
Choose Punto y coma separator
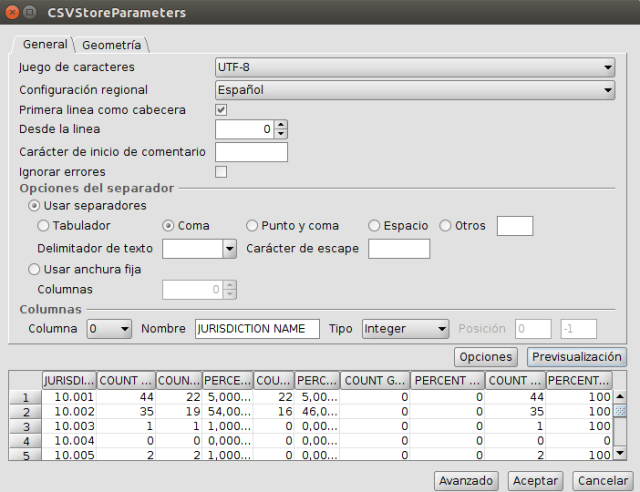pyautogui.click(x=253, y=226)
